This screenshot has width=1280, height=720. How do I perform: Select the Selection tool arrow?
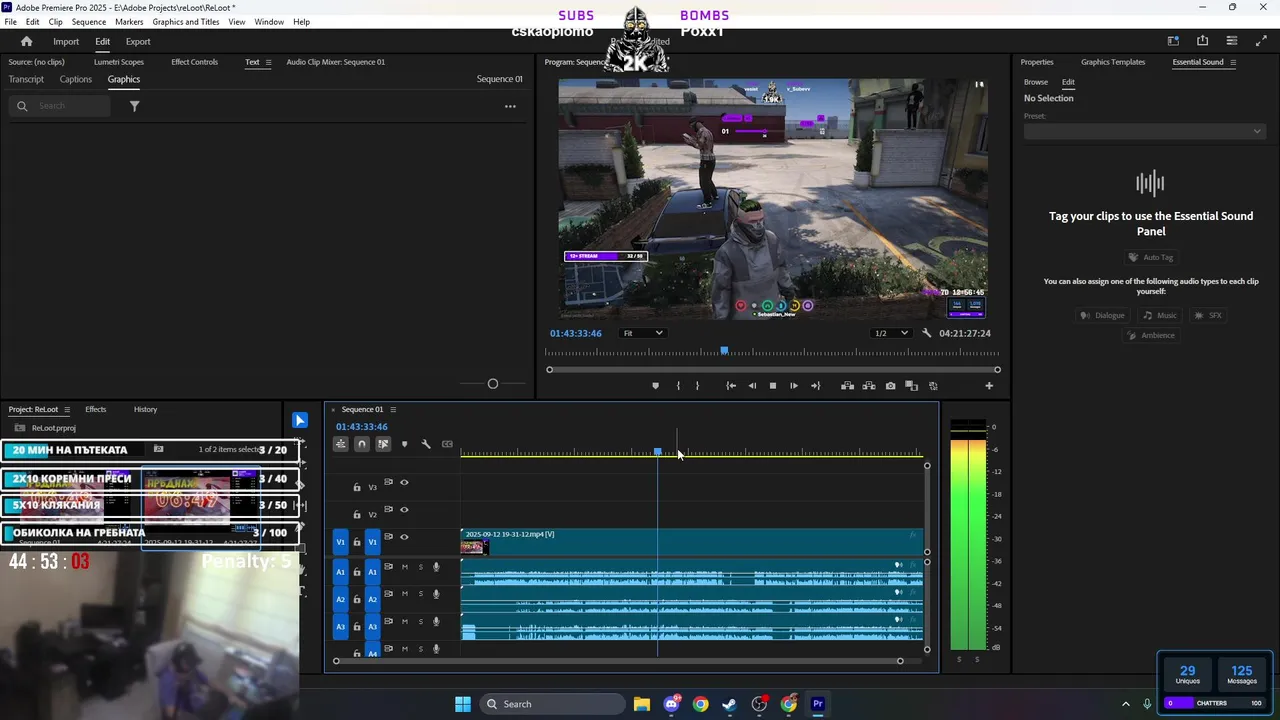coord(300,420)
